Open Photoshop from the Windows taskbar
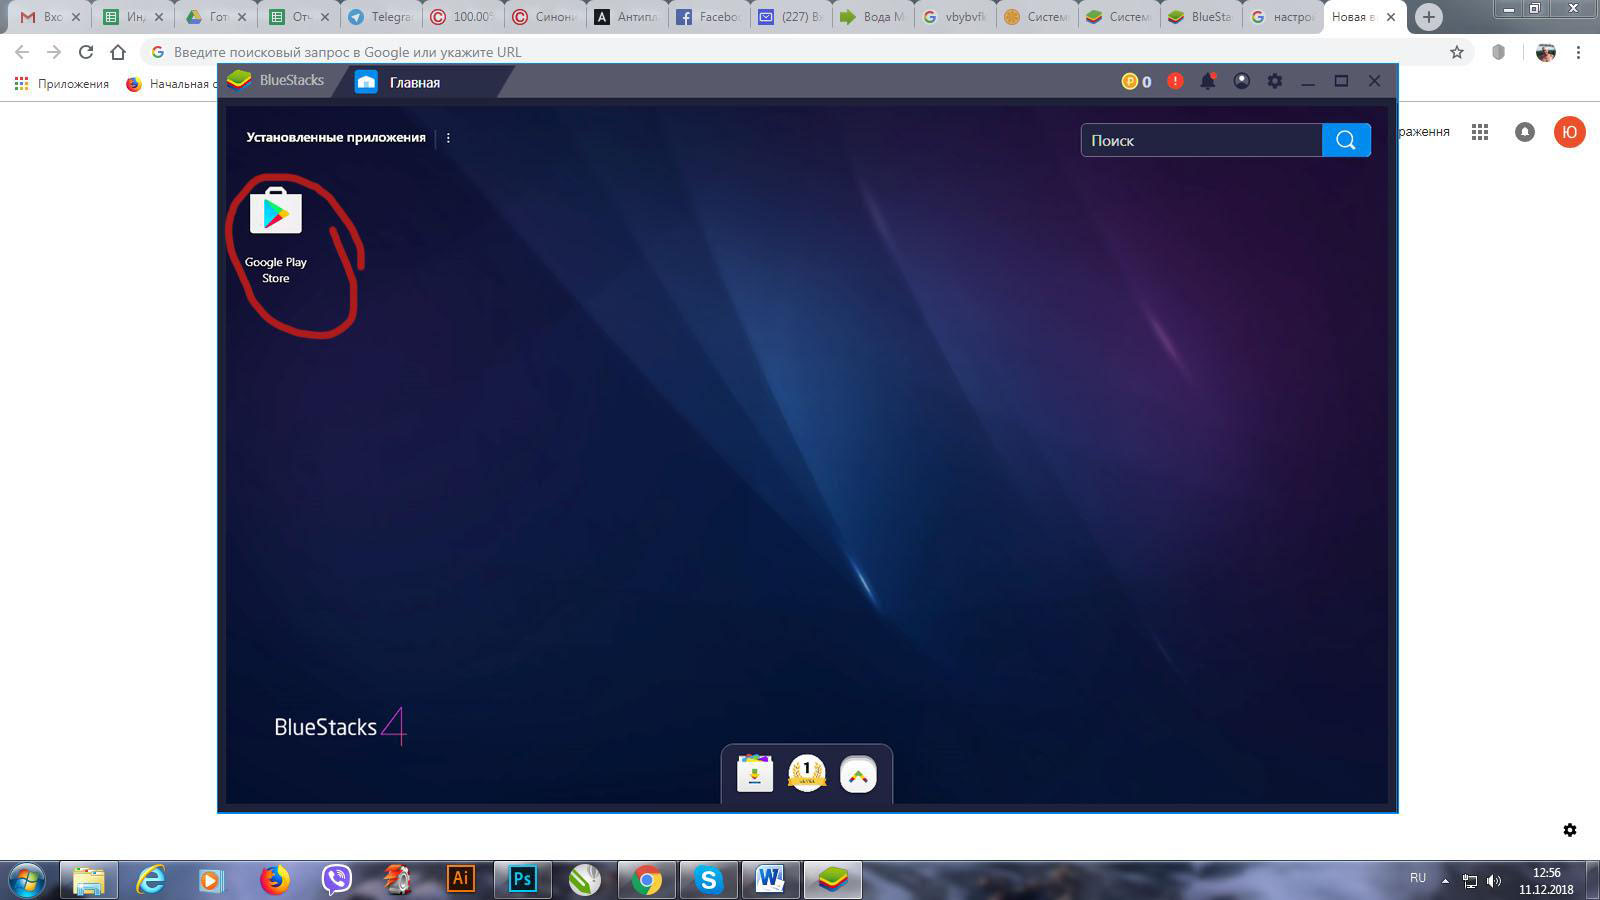 (x=522, y=879)
